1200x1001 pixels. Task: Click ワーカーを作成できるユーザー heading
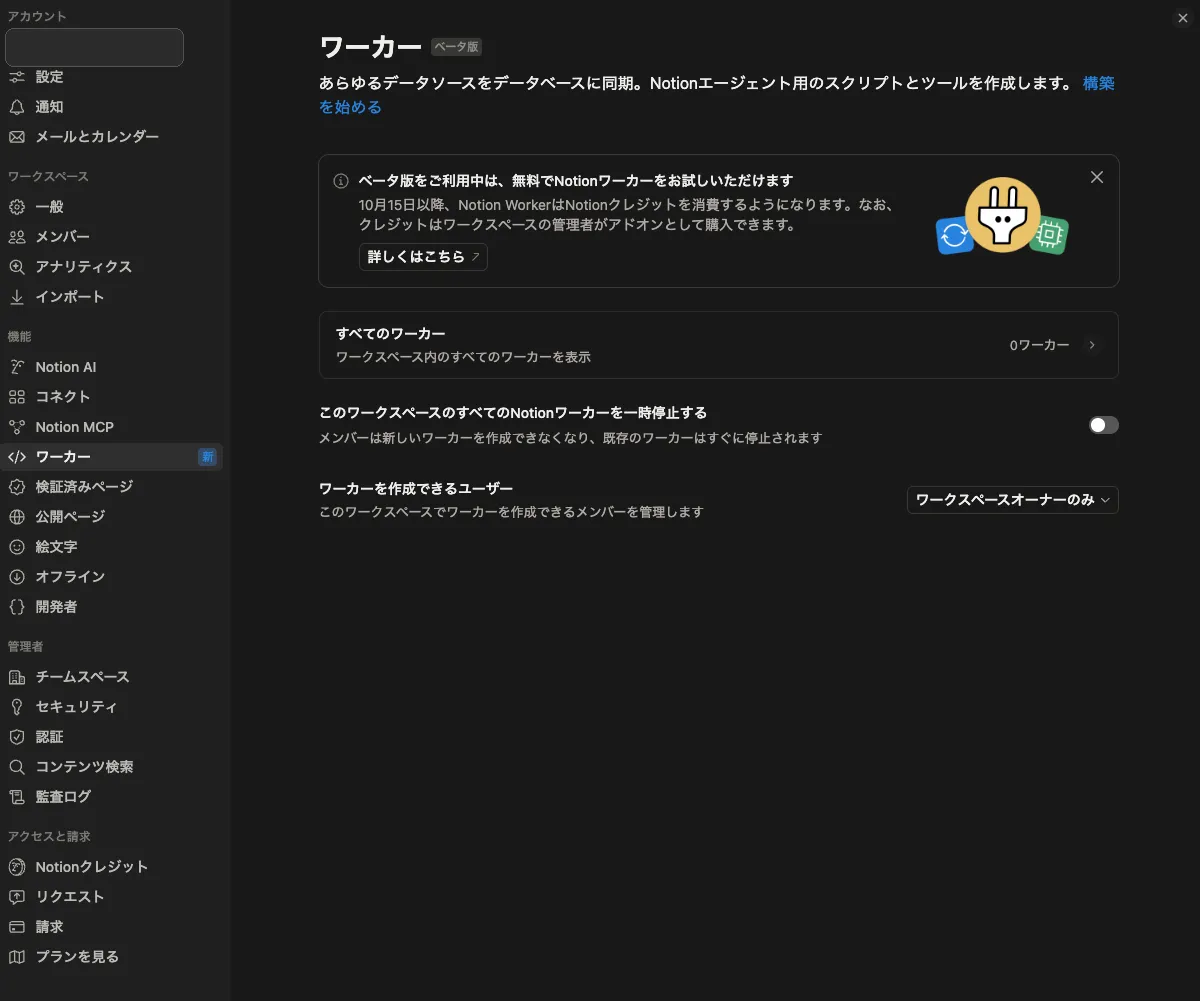[x=416, y=489]
